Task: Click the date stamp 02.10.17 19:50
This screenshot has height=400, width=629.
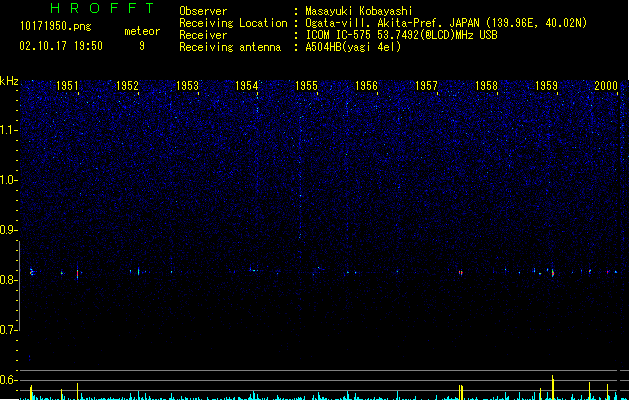Action: [x=61, y=46]
